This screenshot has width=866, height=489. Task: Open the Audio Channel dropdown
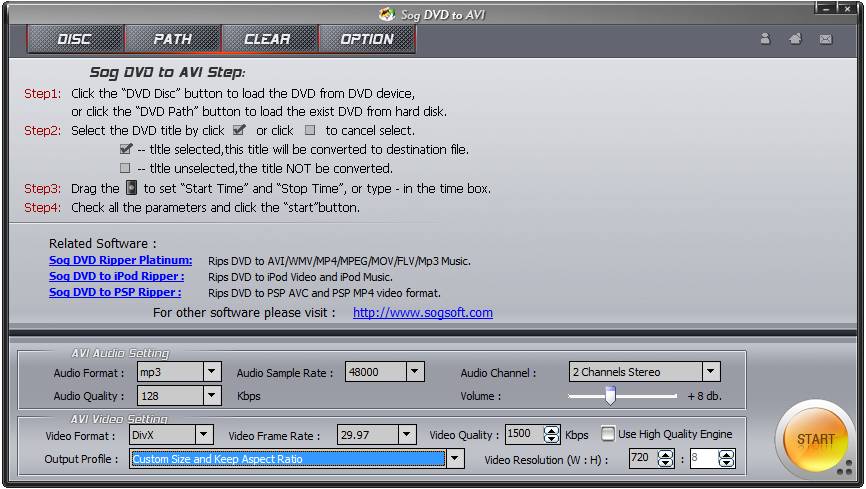711,372
